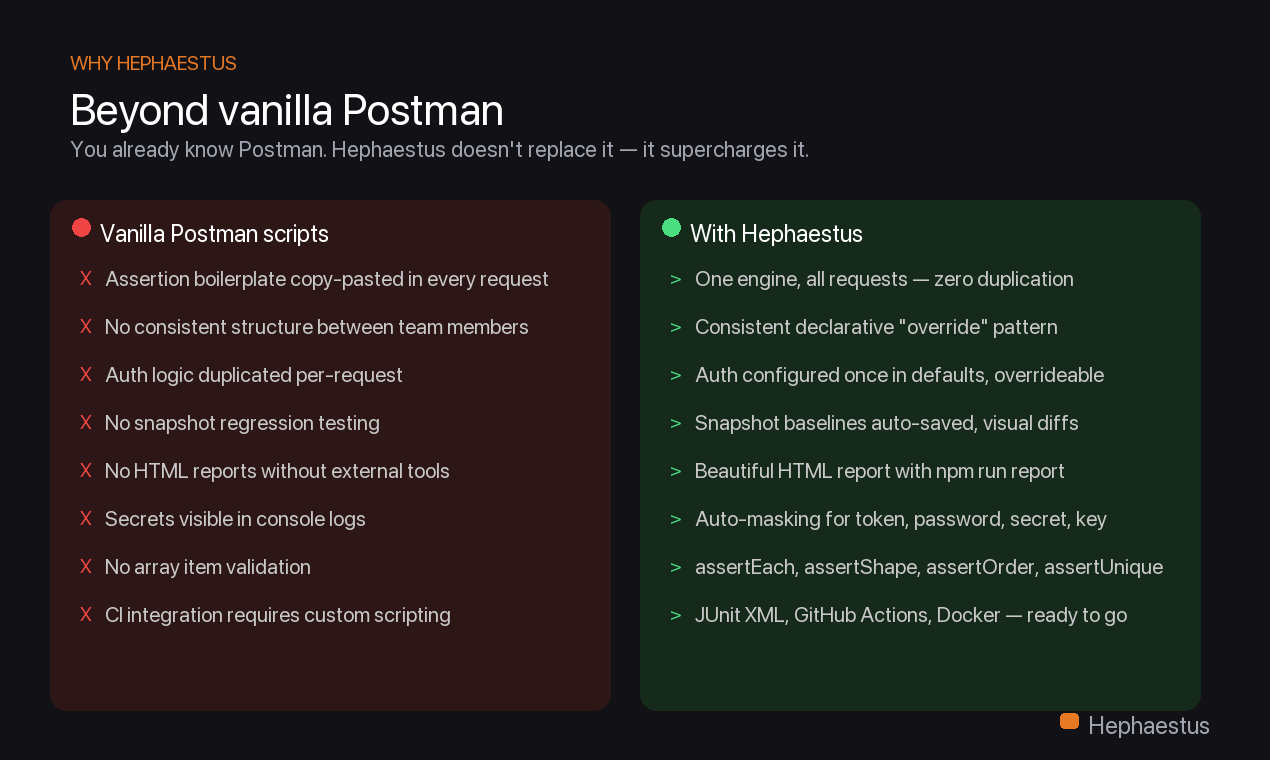The width and height of the screenshot is (1270, 760).
Task: Click the arrow beside One engine line
Action: coord(676,279)
